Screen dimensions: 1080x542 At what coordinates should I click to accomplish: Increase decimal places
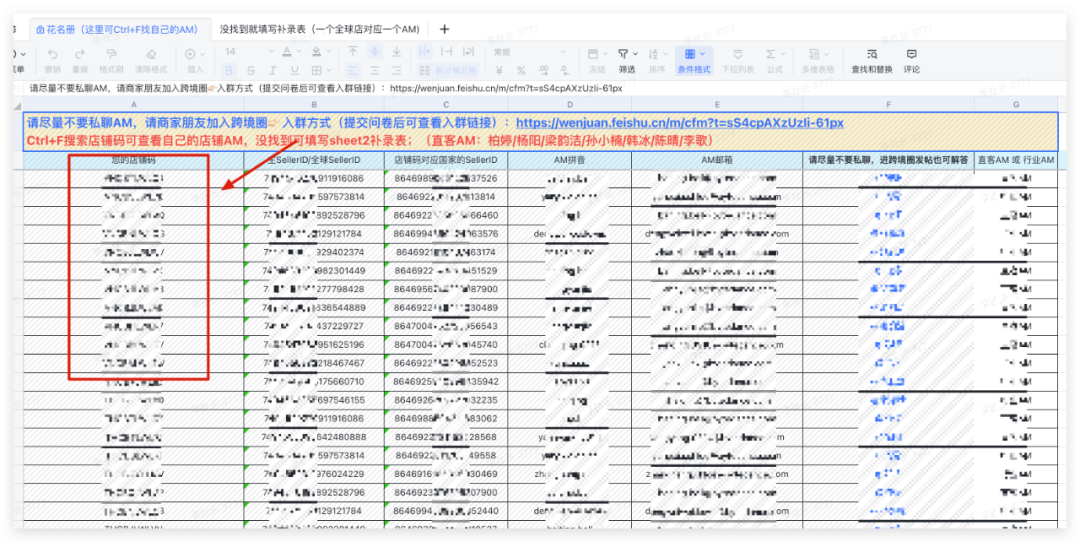(544, 70)
